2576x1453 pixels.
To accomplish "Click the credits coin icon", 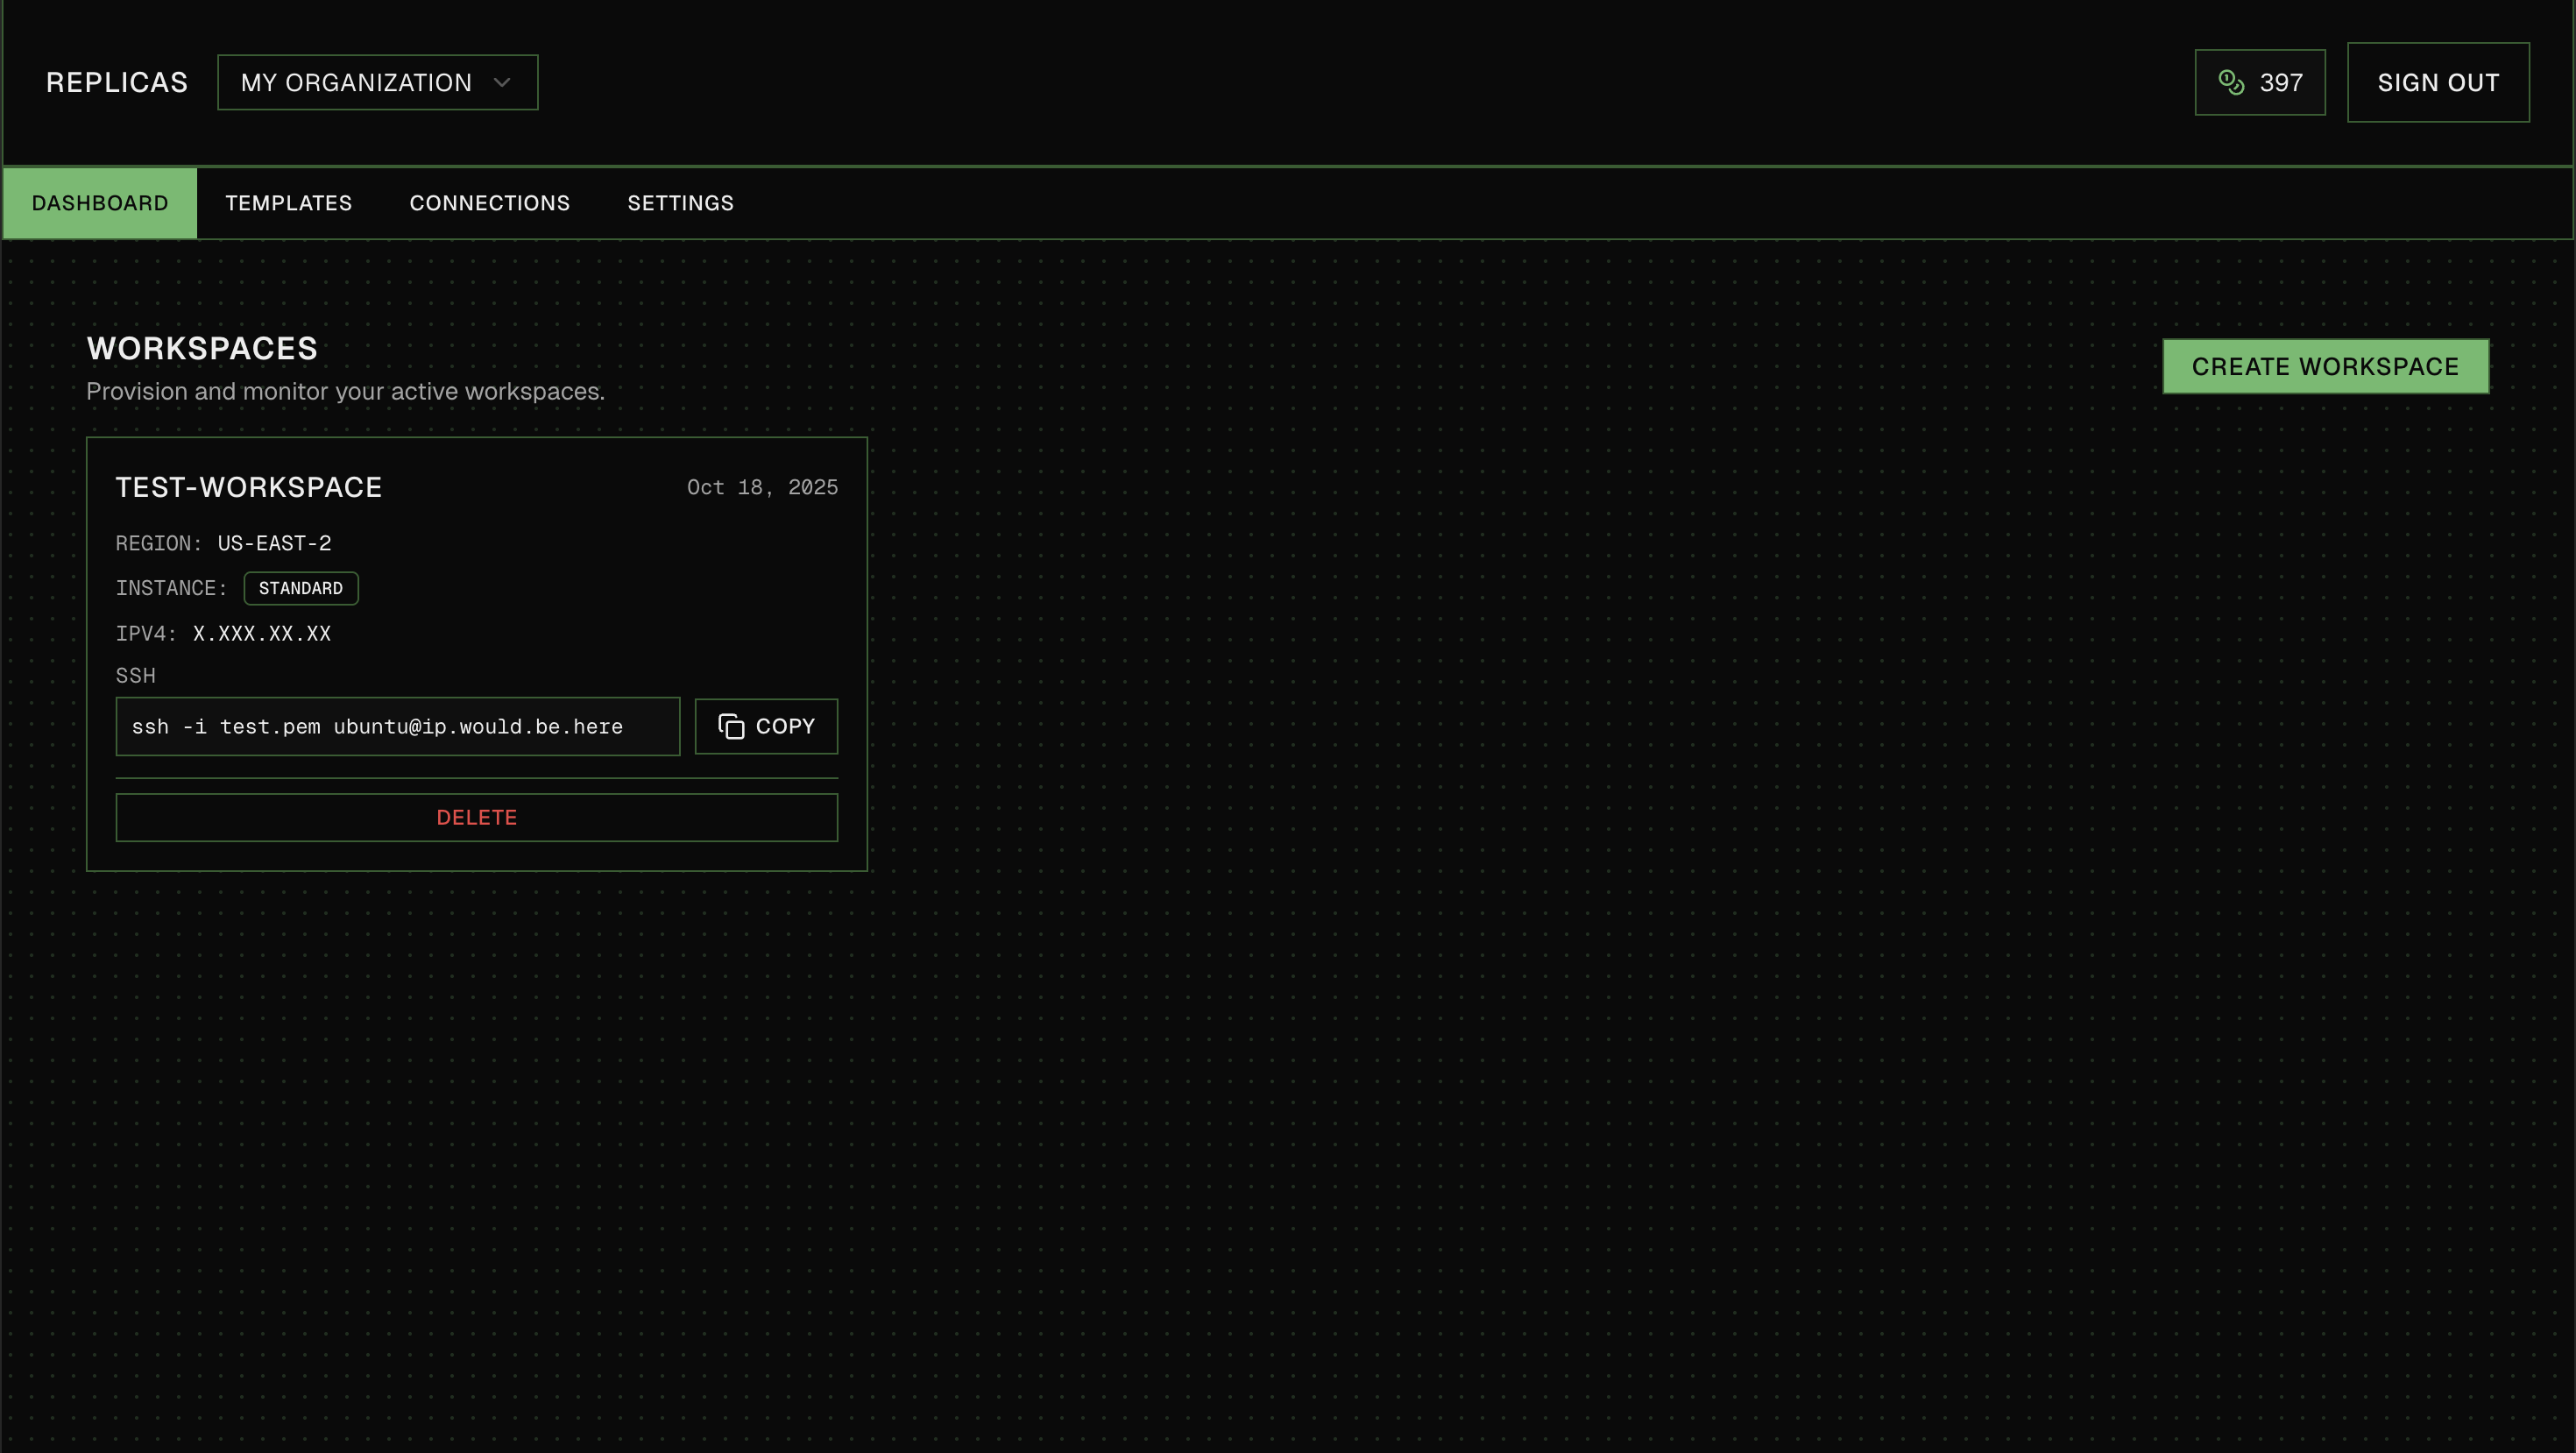I will point(2231,82).
